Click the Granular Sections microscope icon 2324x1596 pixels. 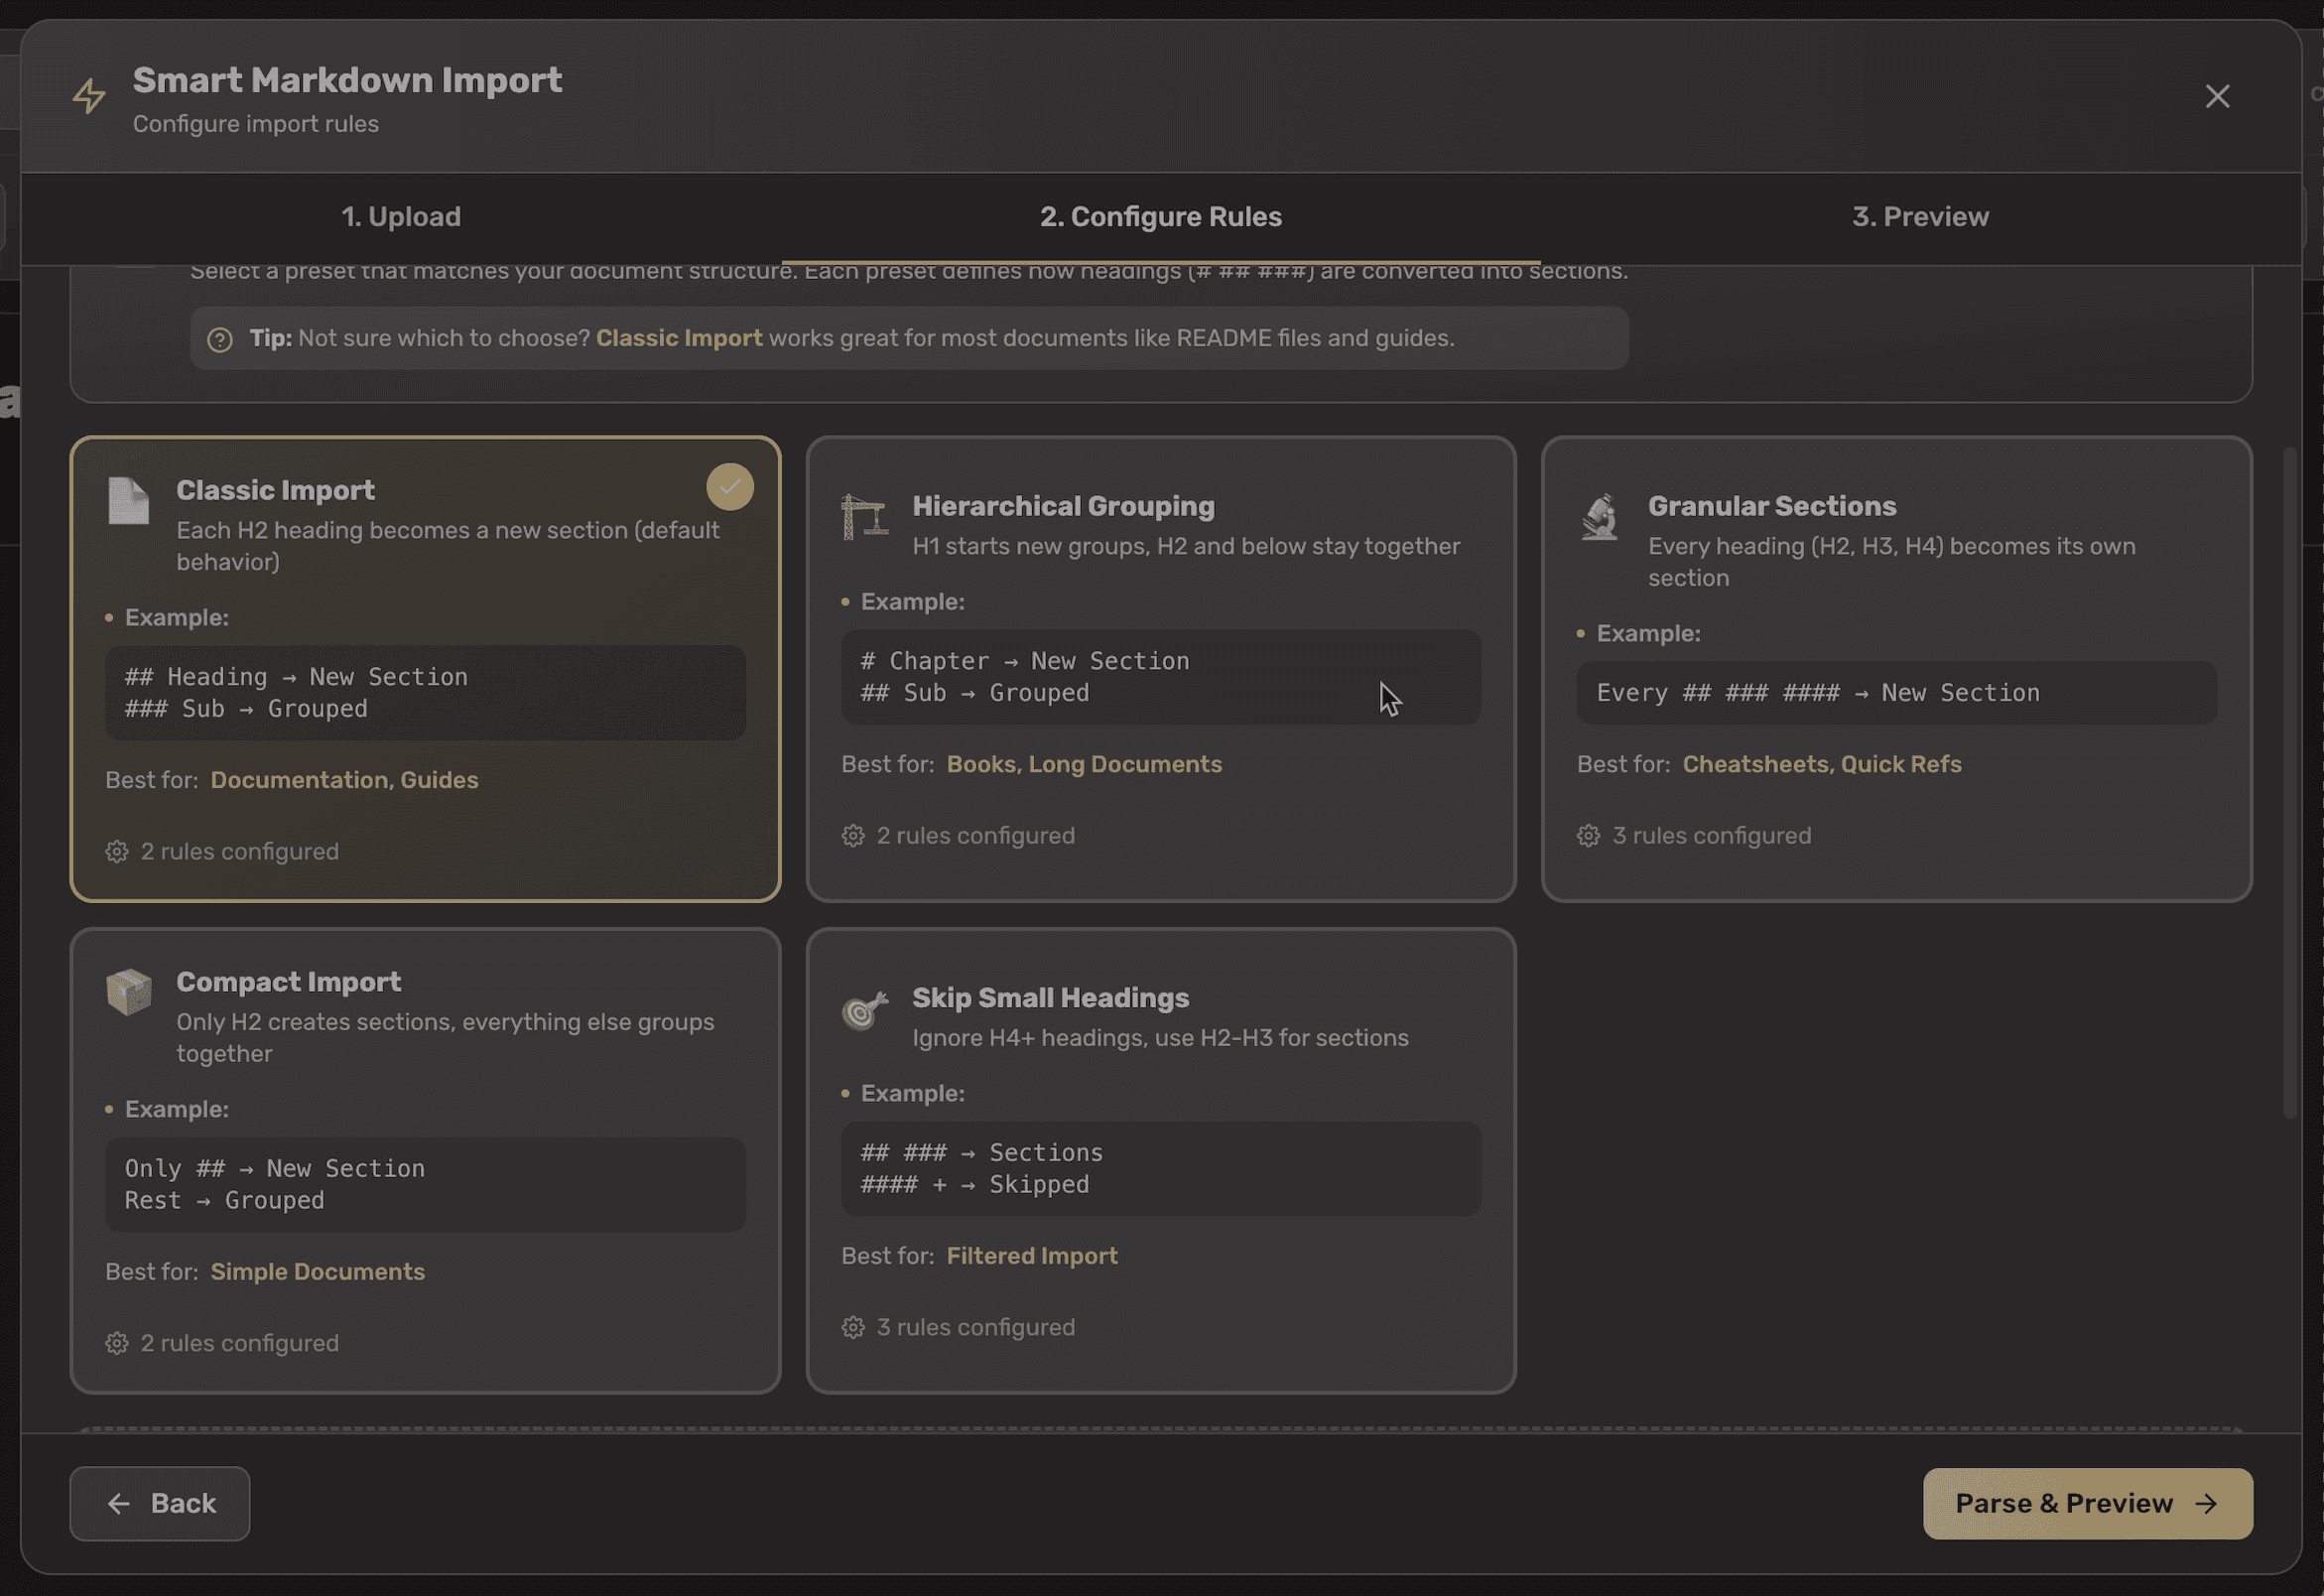1600,517
